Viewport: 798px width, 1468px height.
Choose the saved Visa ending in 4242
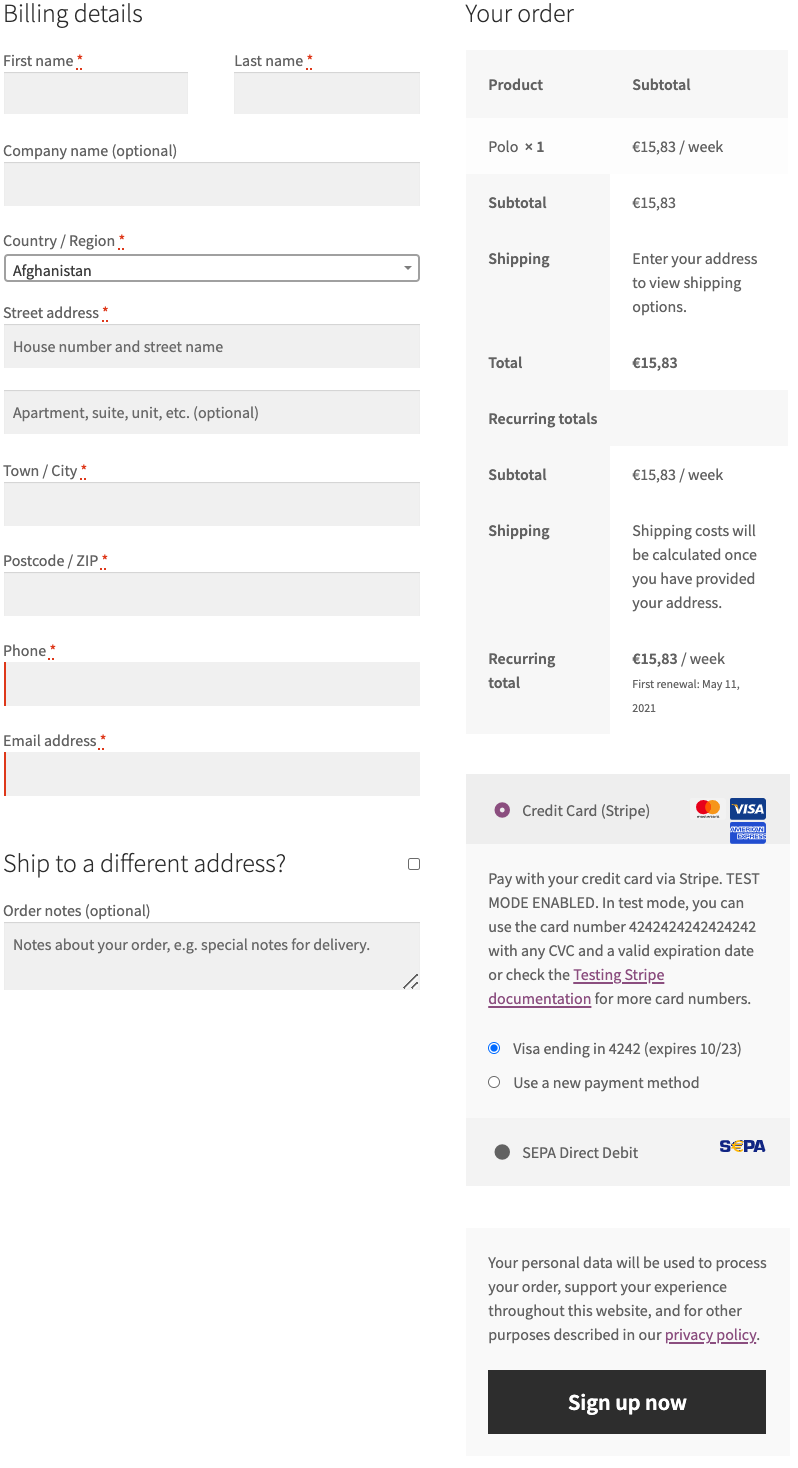tap(494, 1048)
